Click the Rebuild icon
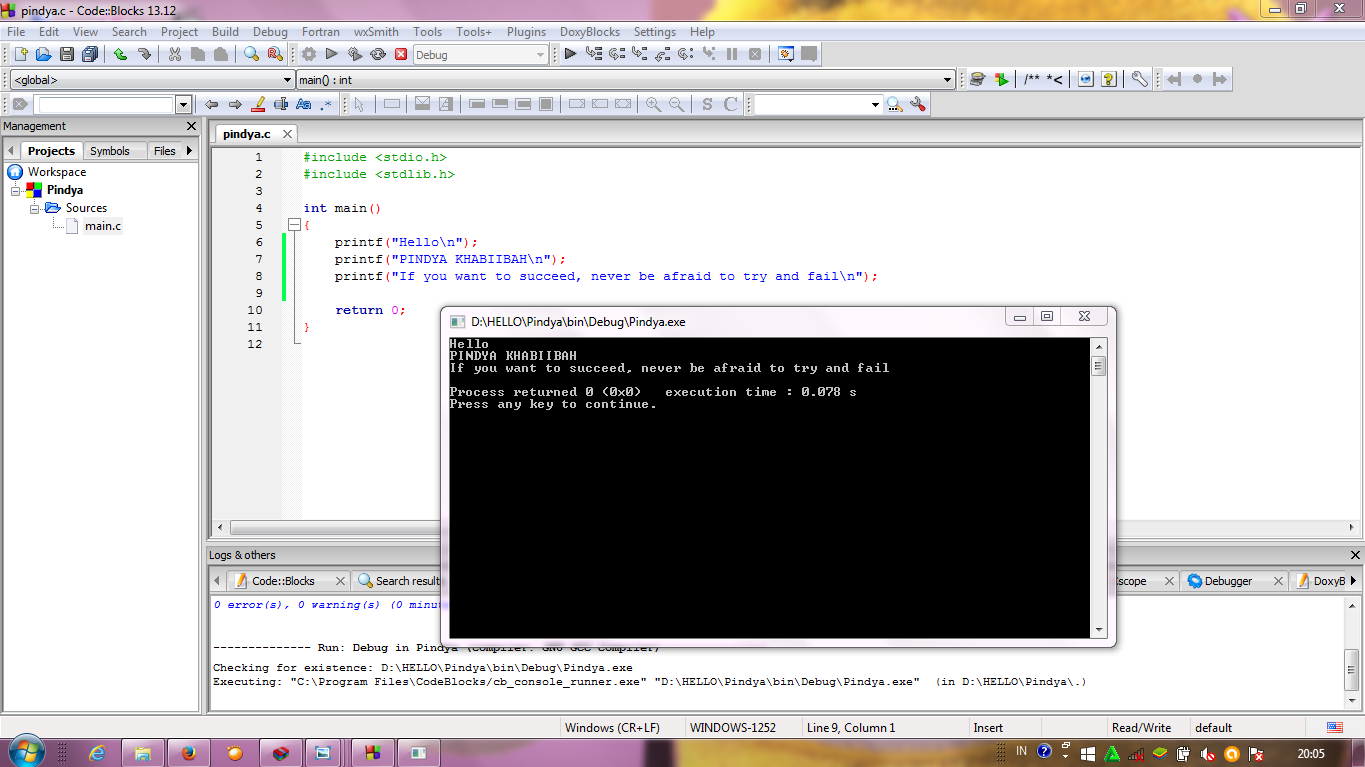Viewport: 1365px width, 767px height. (x=378, y=54)
